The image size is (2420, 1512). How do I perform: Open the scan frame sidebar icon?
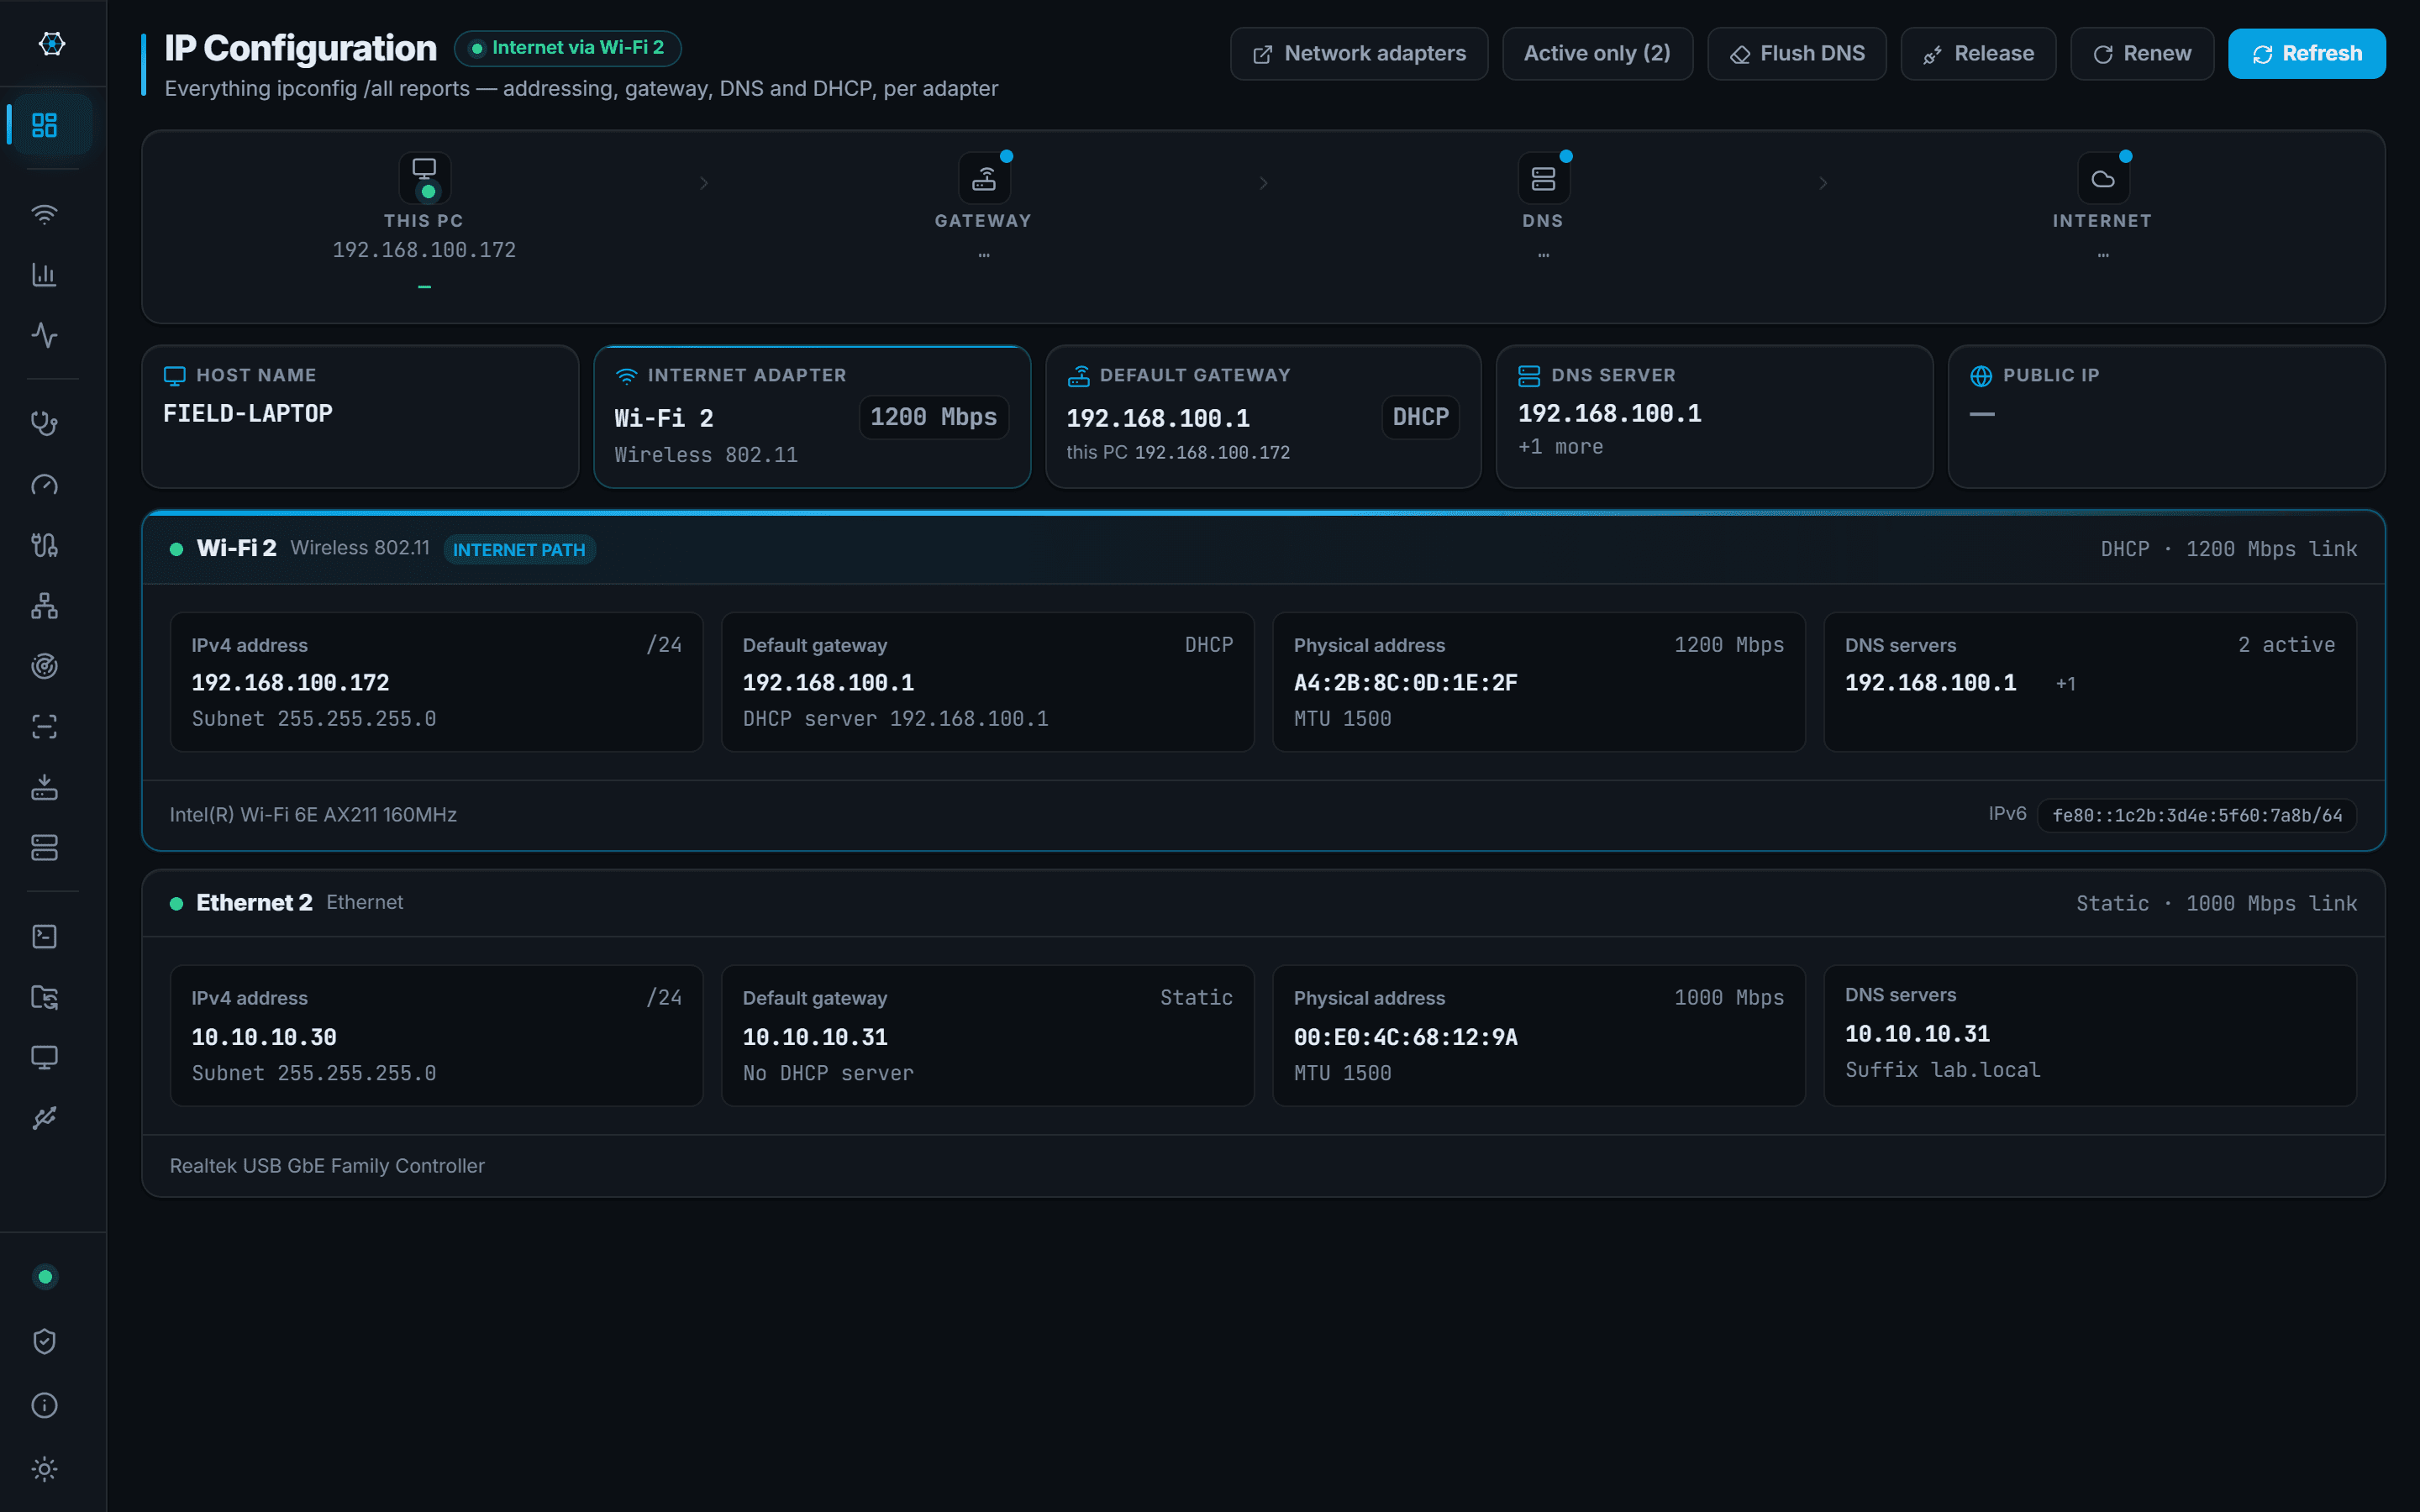pos(45,727)
